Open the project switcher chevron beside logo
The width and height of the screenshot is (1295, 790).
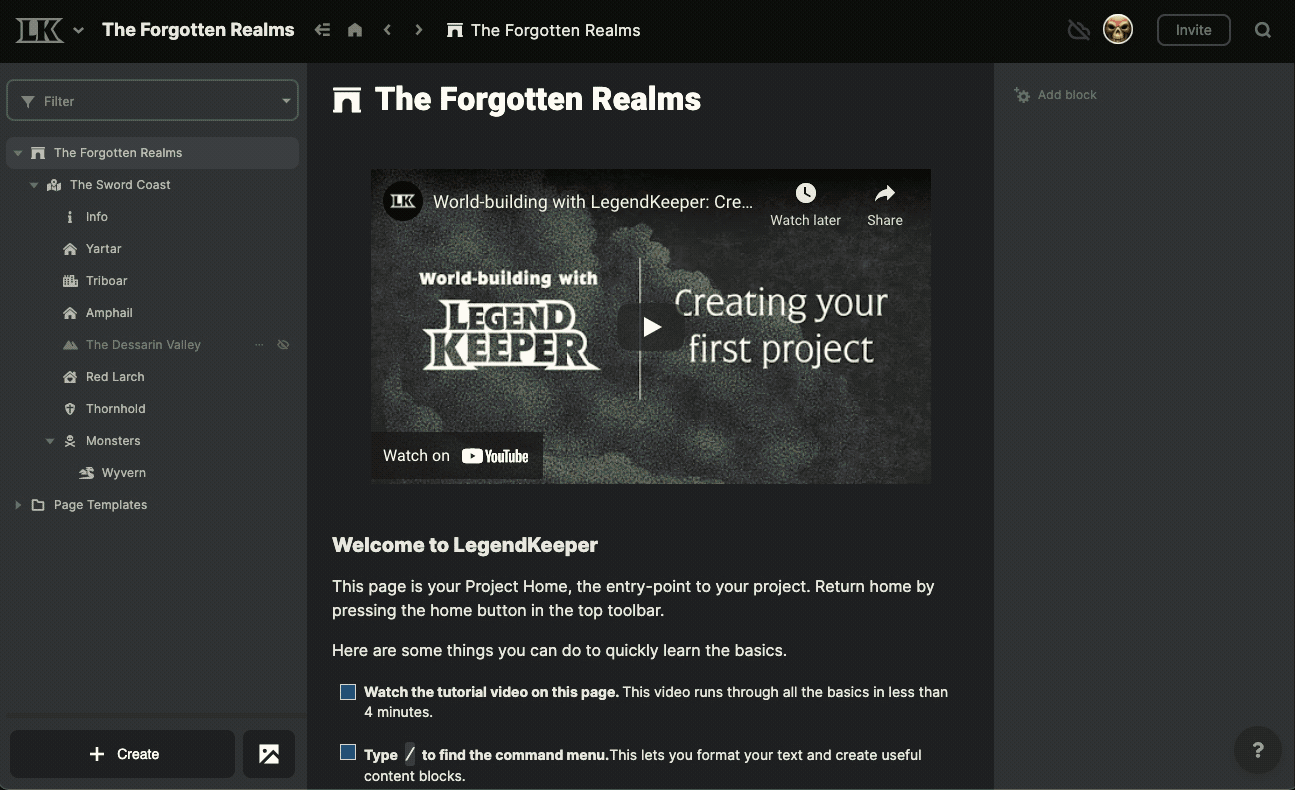[78, 30]
